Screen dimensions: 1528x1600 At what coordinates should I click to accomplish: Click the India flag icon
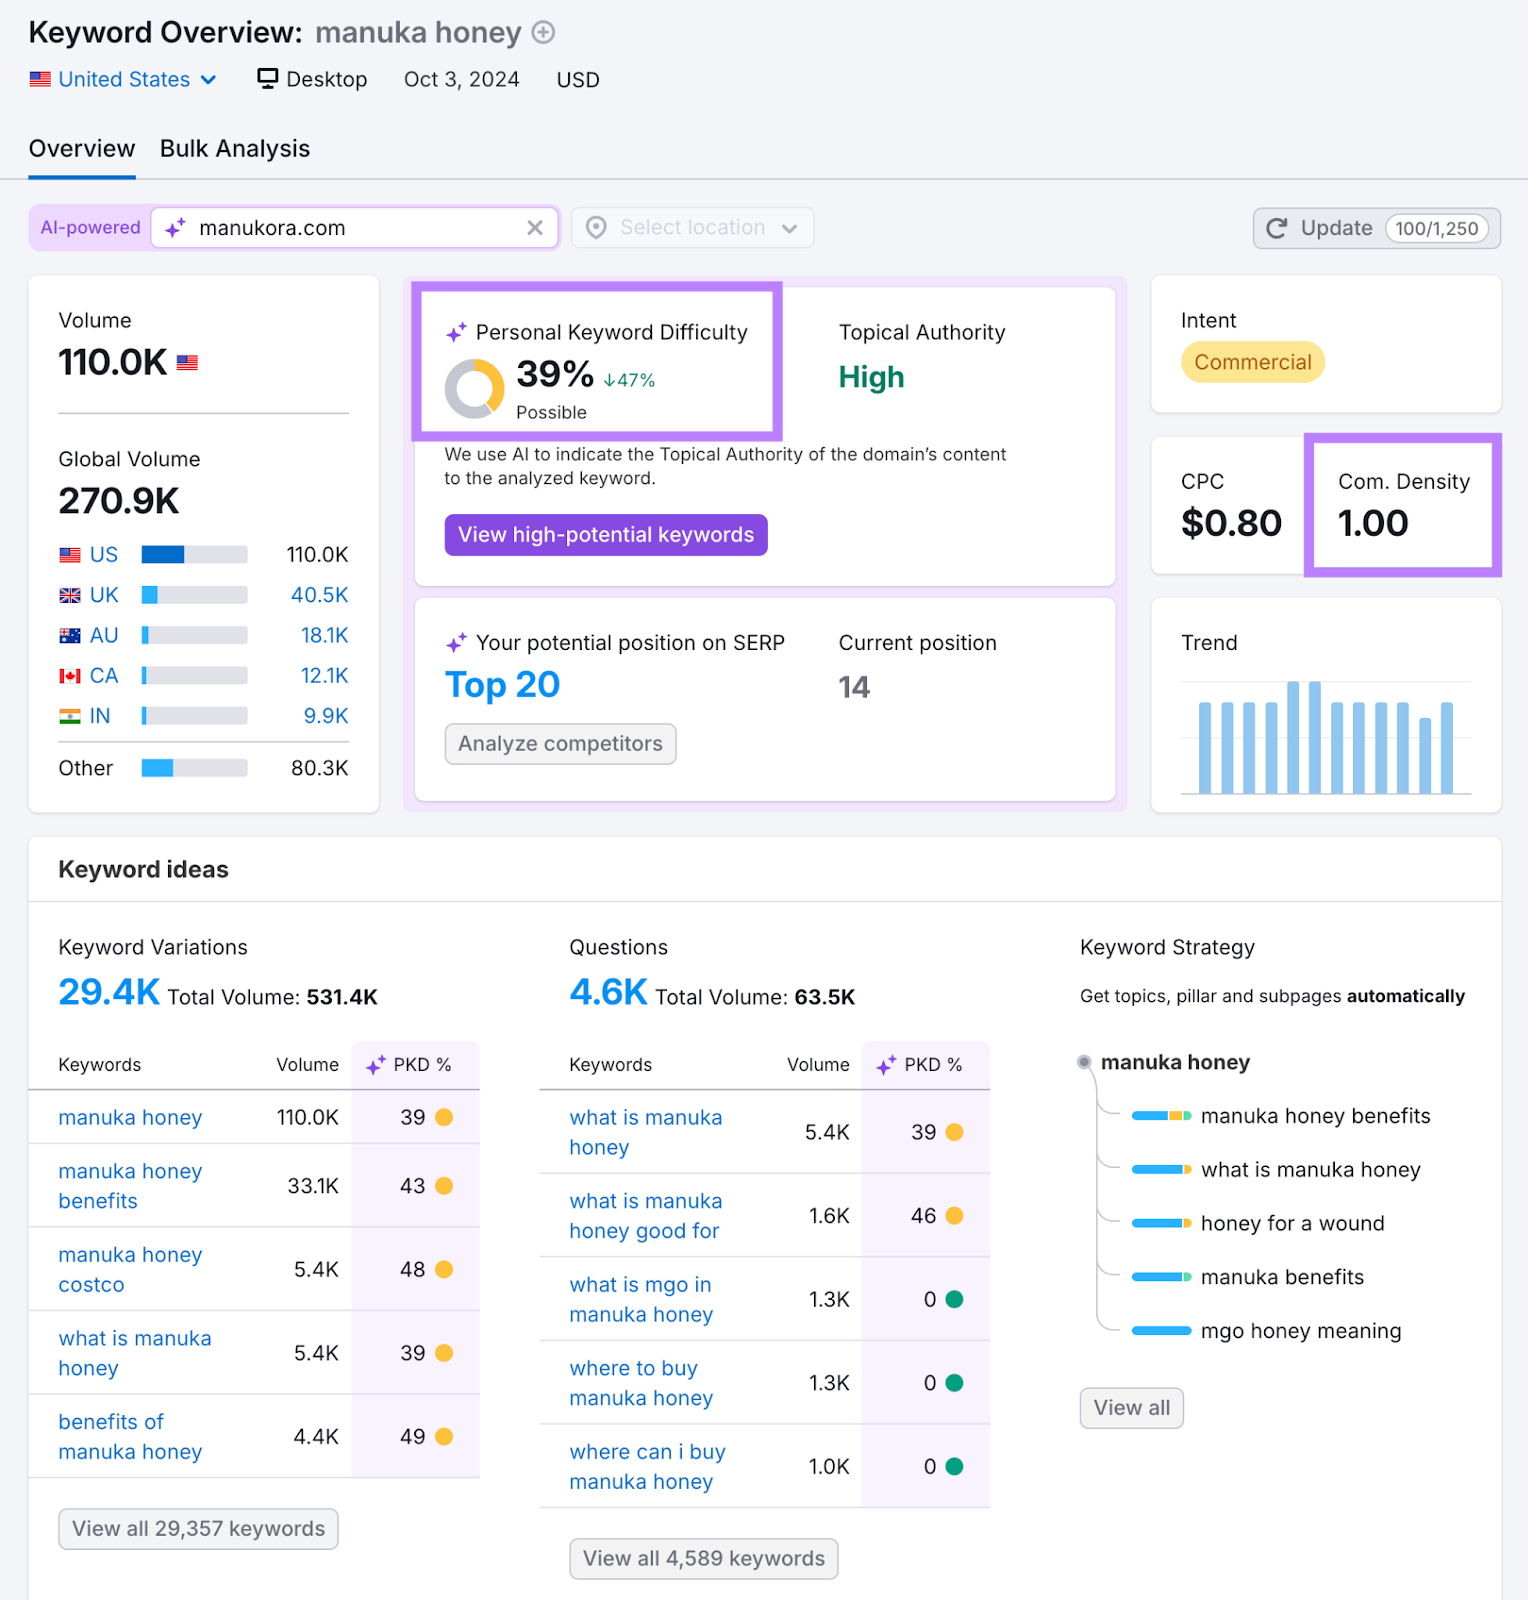70,716
